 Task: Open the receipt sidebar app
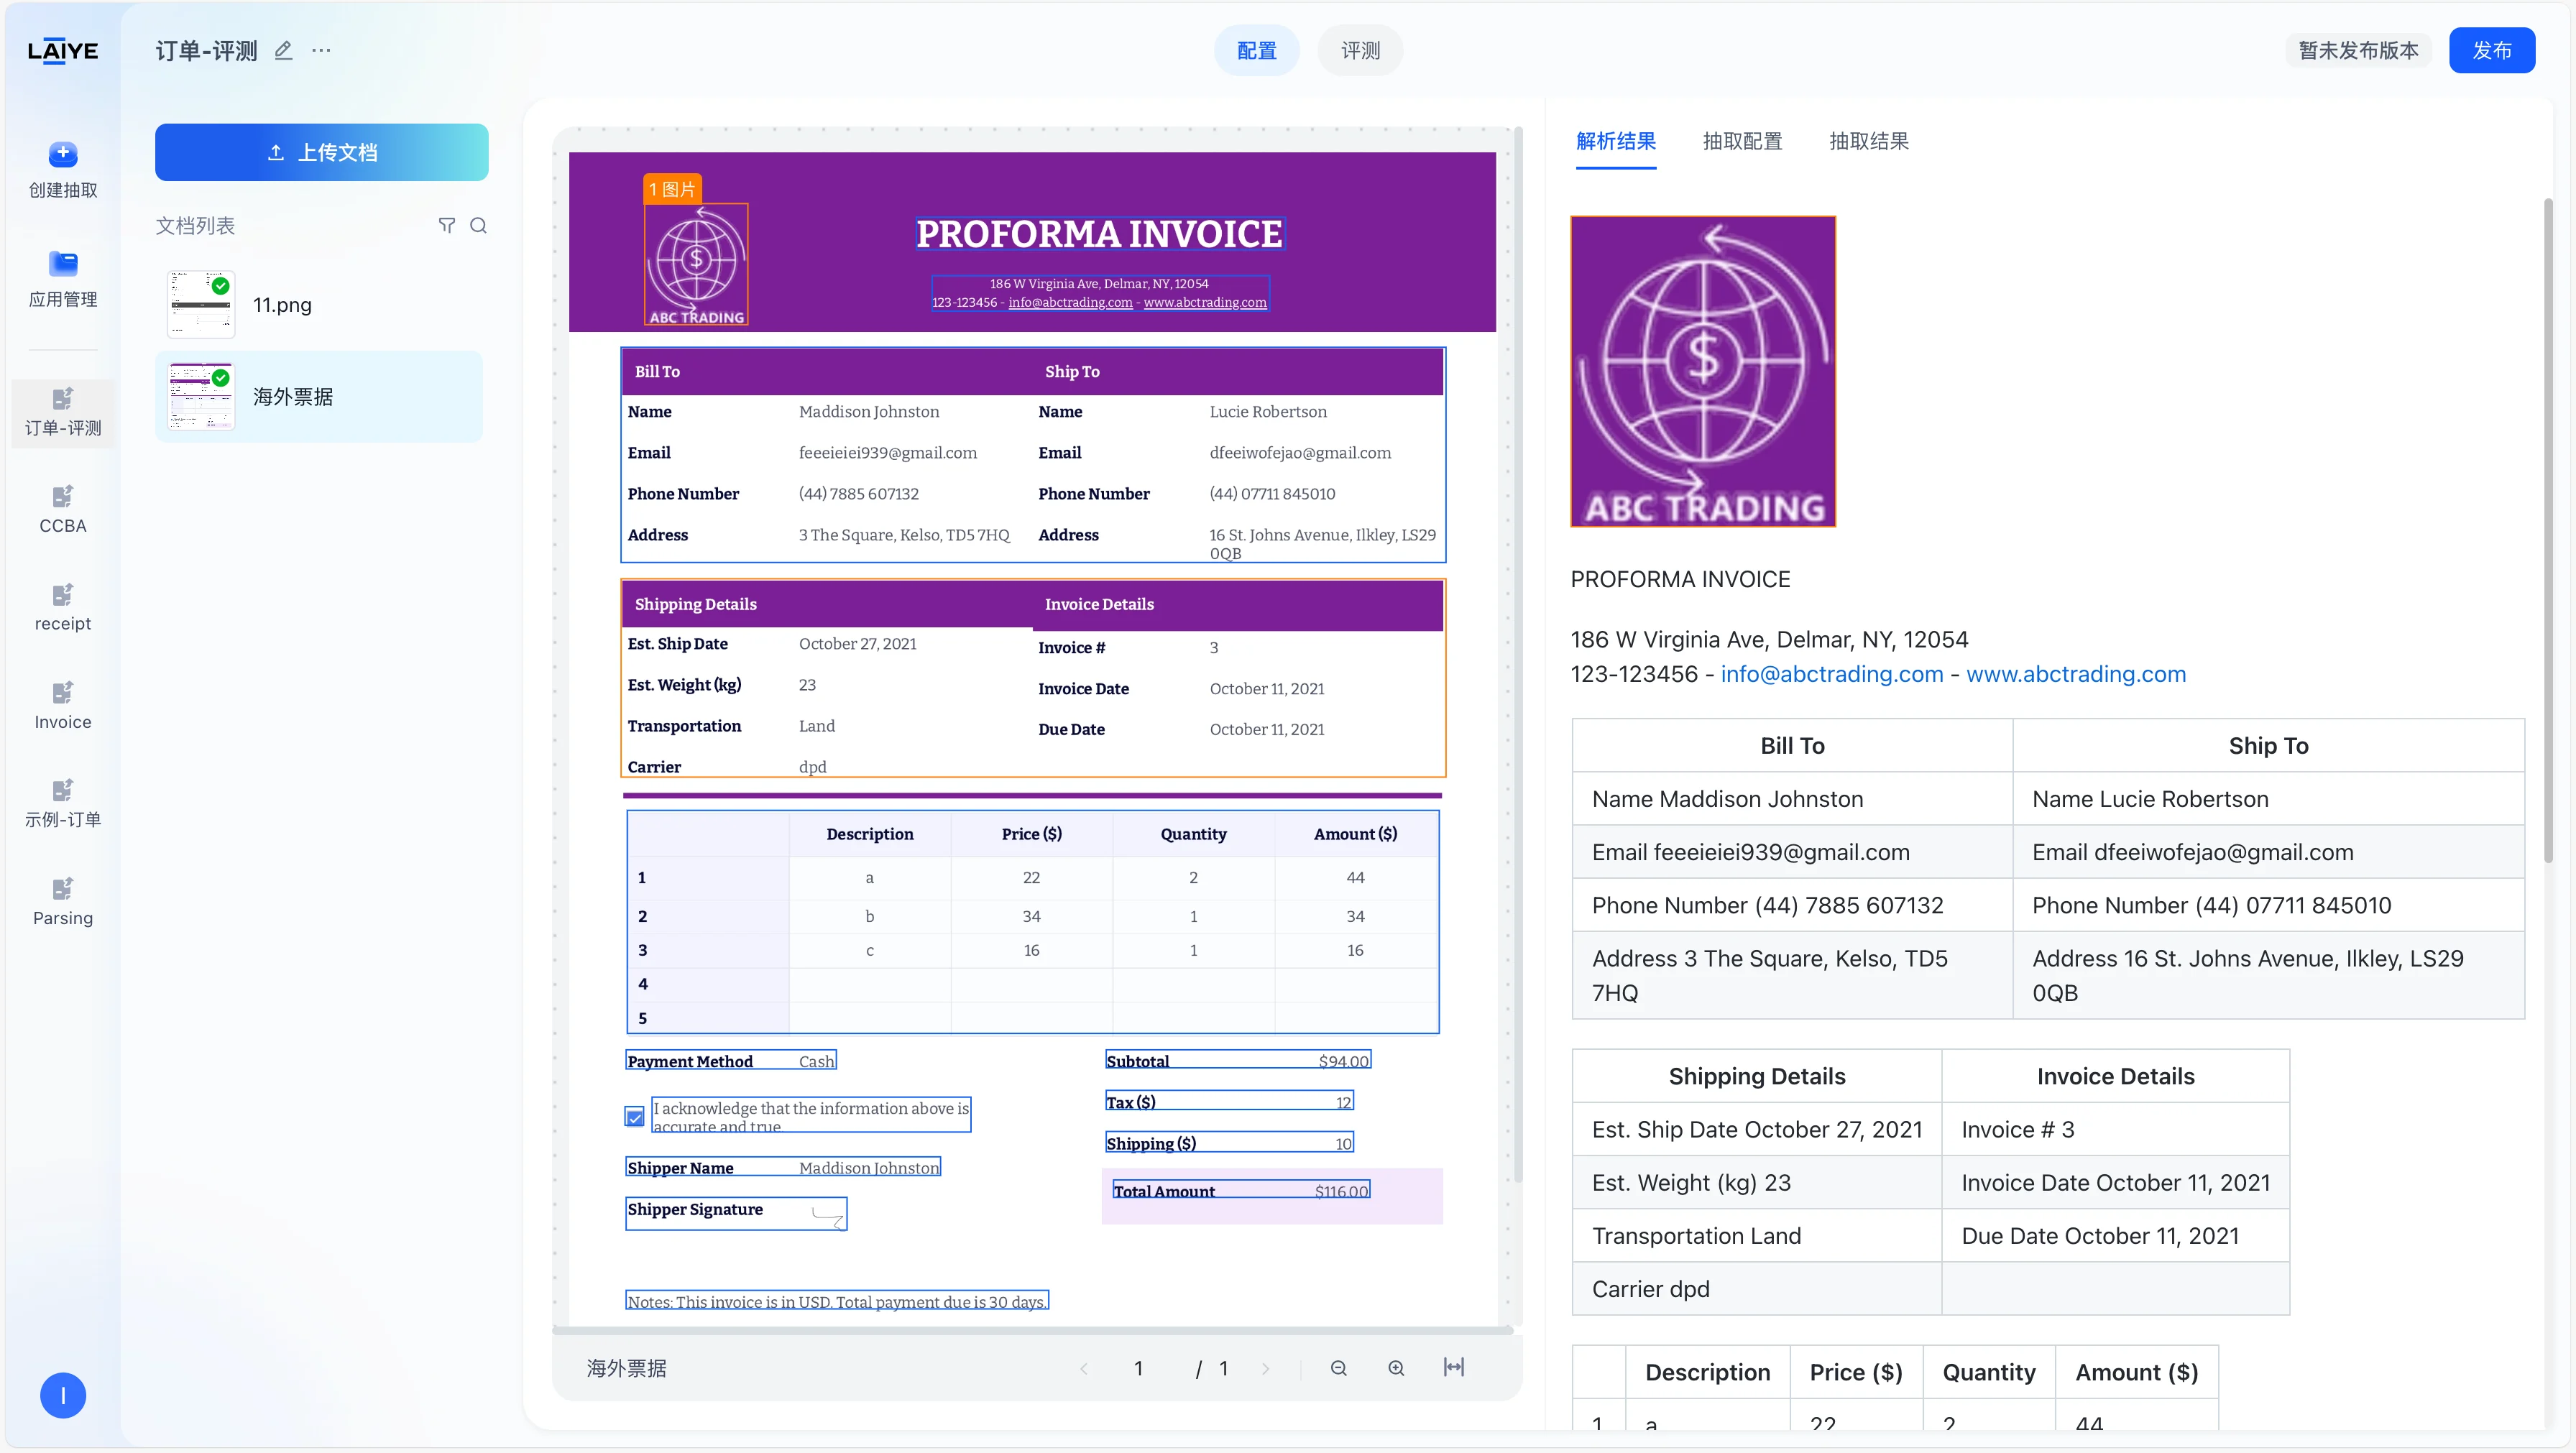coord(63,608)
